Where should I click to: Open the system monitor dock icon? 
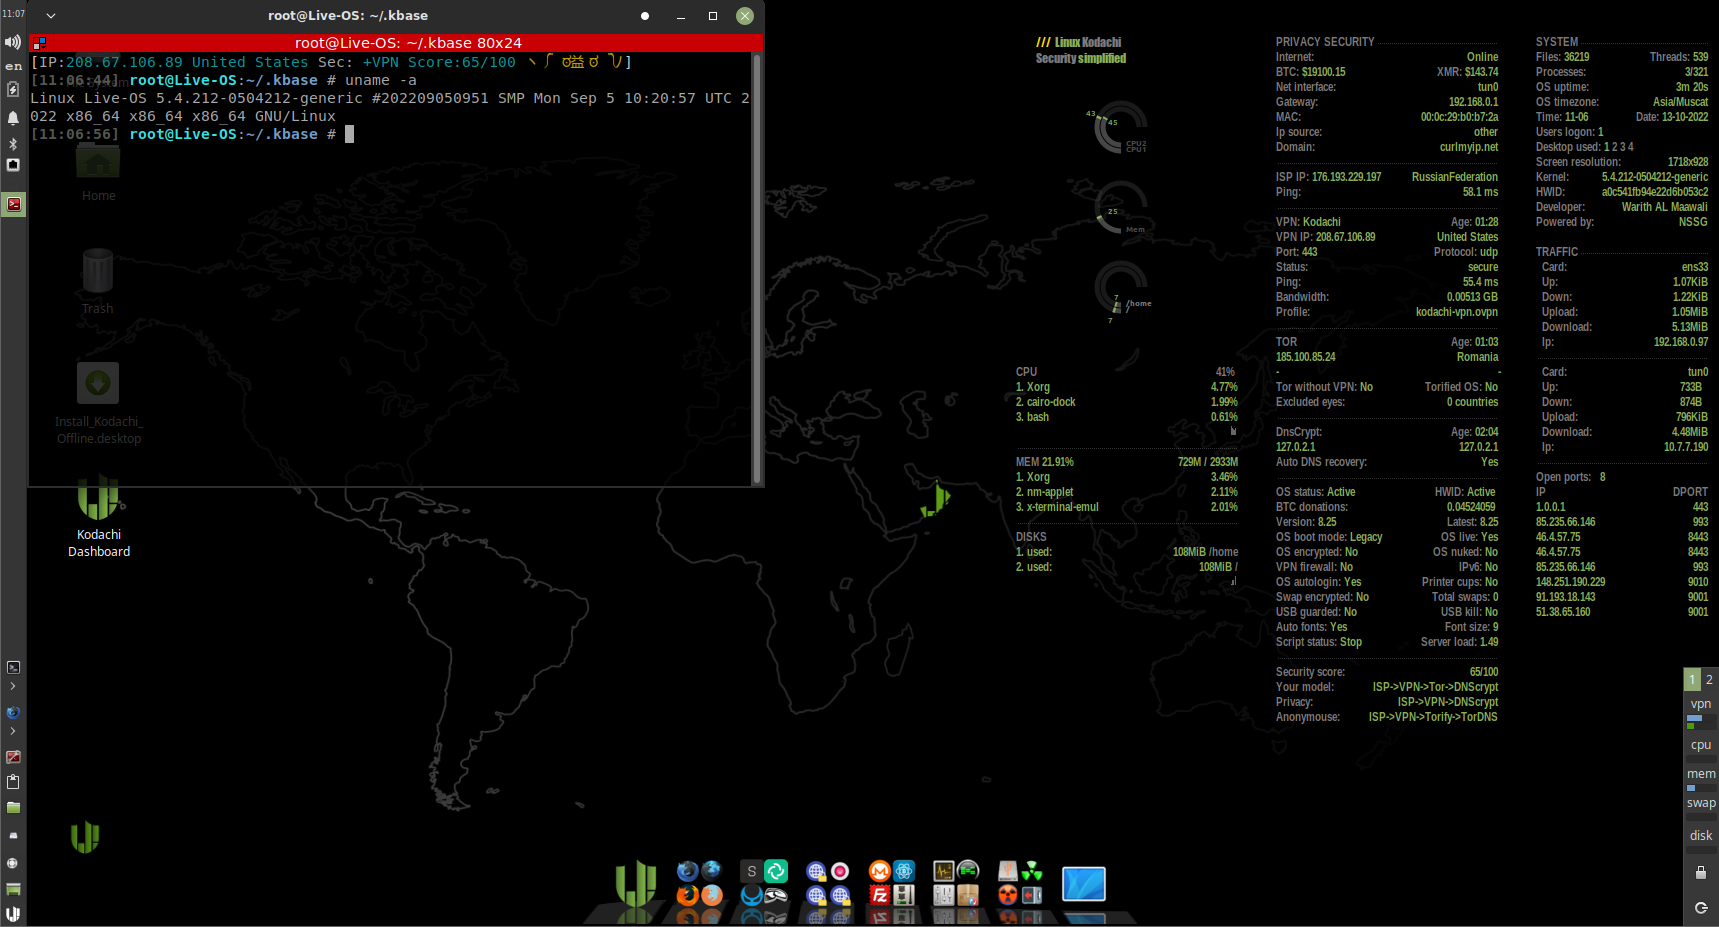(943, 871)
